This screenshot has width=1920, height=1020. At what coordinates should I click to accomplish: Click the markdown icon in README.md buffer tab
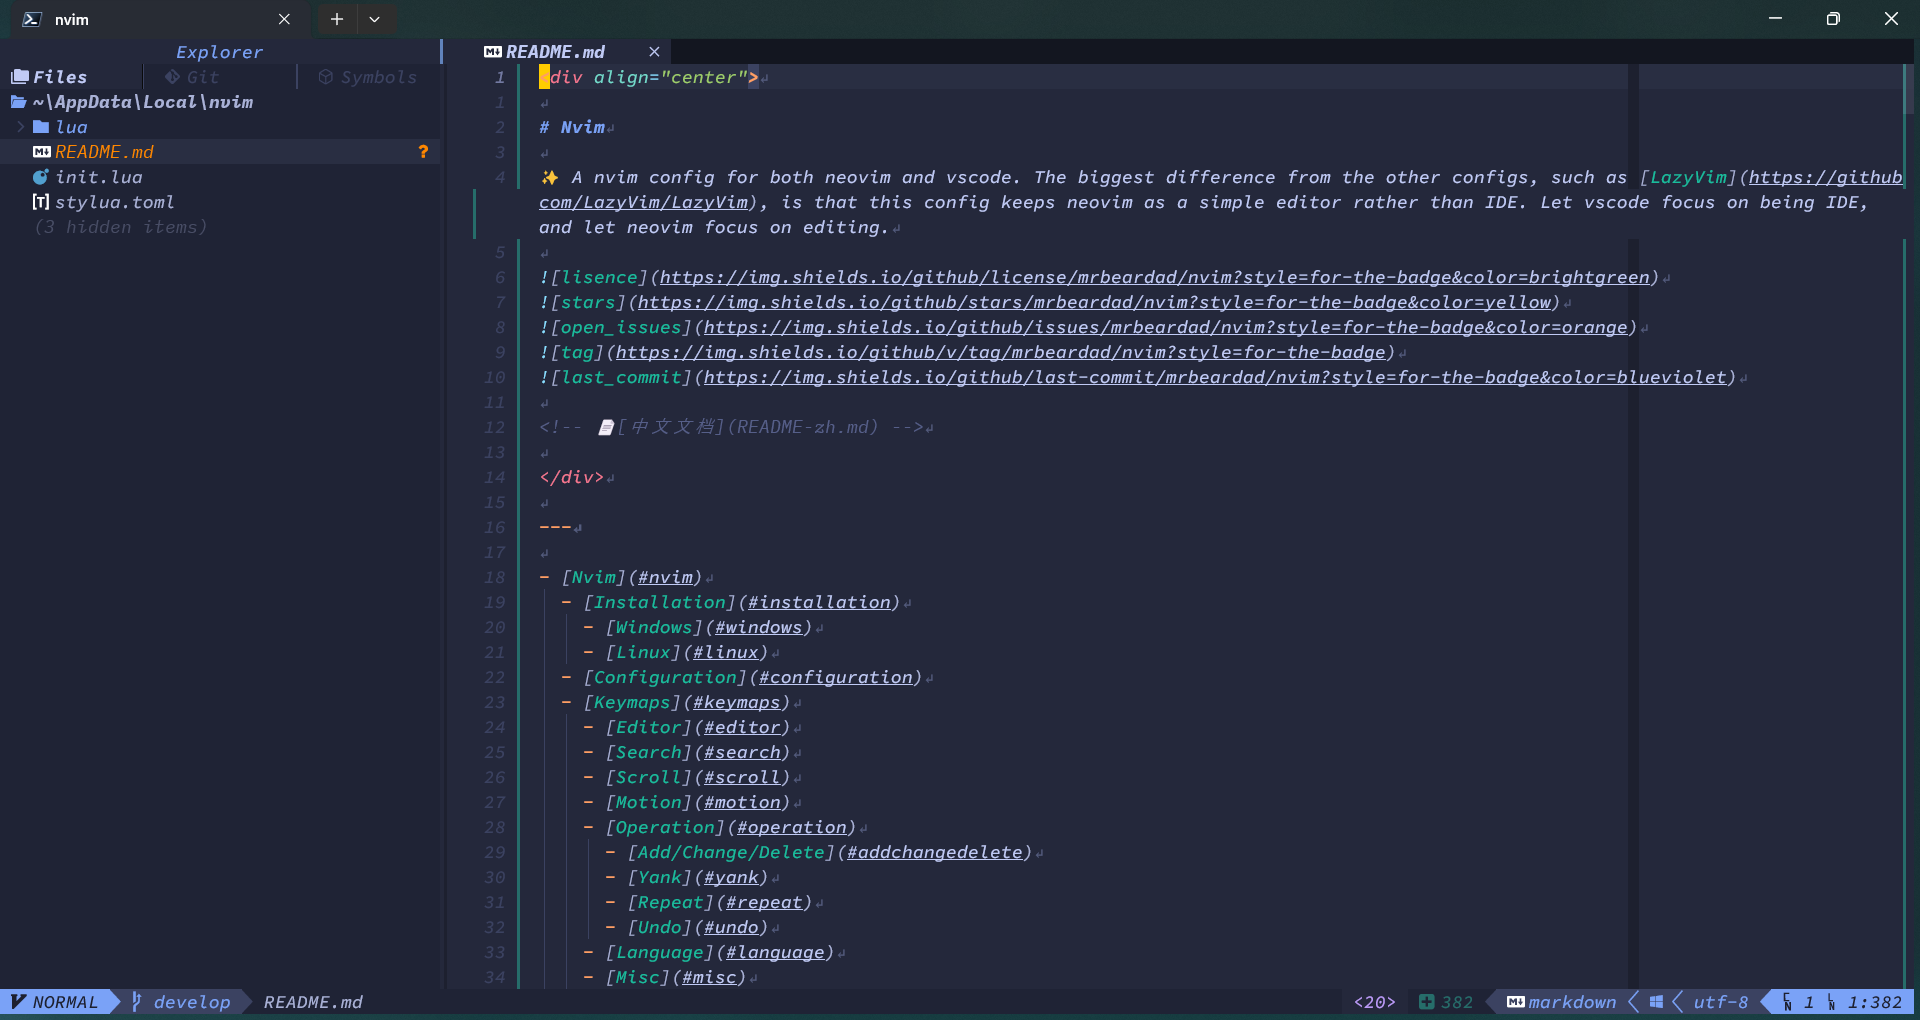click(x=493, y=52)
